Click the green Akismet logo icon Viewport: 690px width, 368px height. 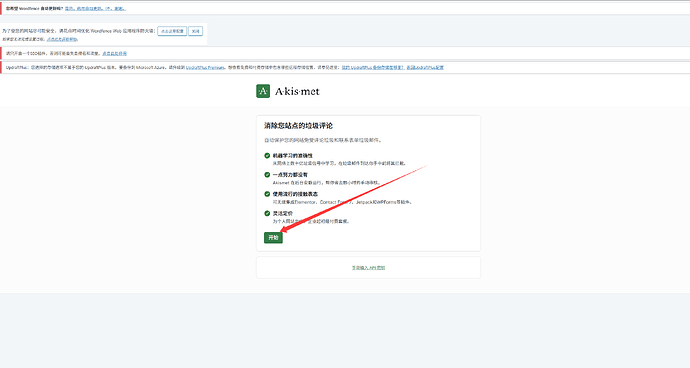point(263,91)
